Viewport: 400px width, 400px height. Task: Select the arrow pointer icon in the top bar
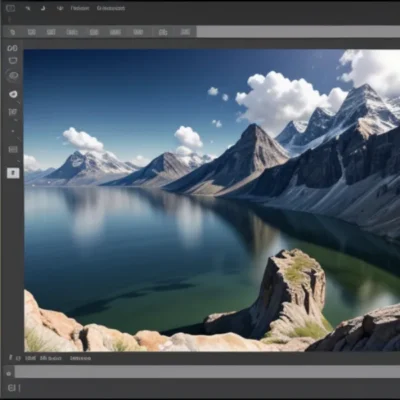pyautogui.click(x=28, y=8)
